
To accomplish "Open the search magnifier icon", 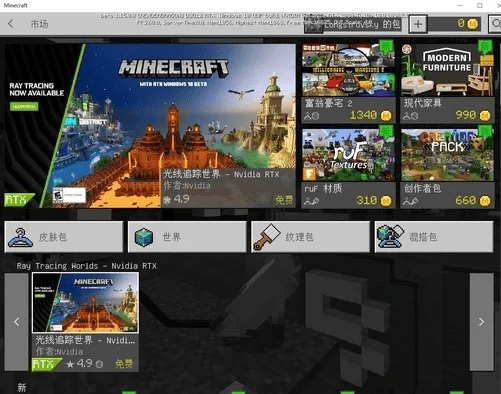I will point(496,24).
